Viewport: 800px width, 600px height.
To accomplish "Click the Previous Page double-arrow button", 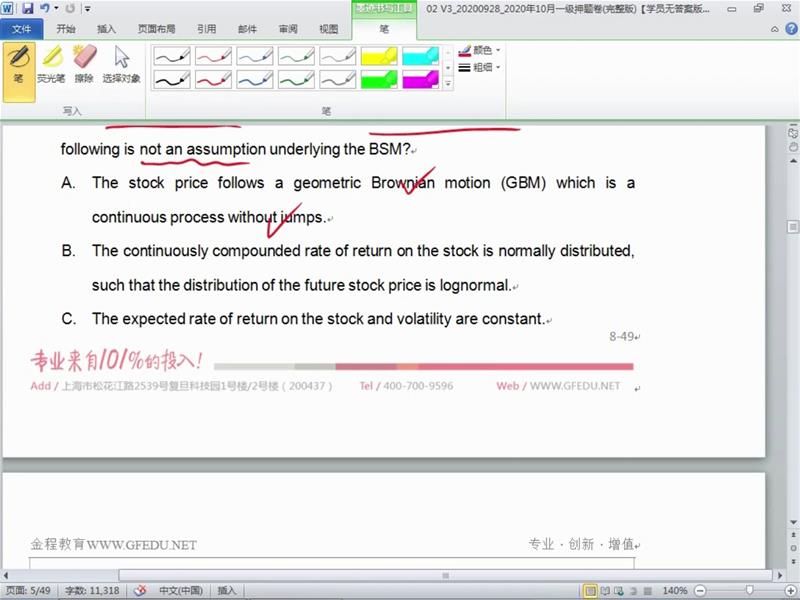I will tap(793, 535).
